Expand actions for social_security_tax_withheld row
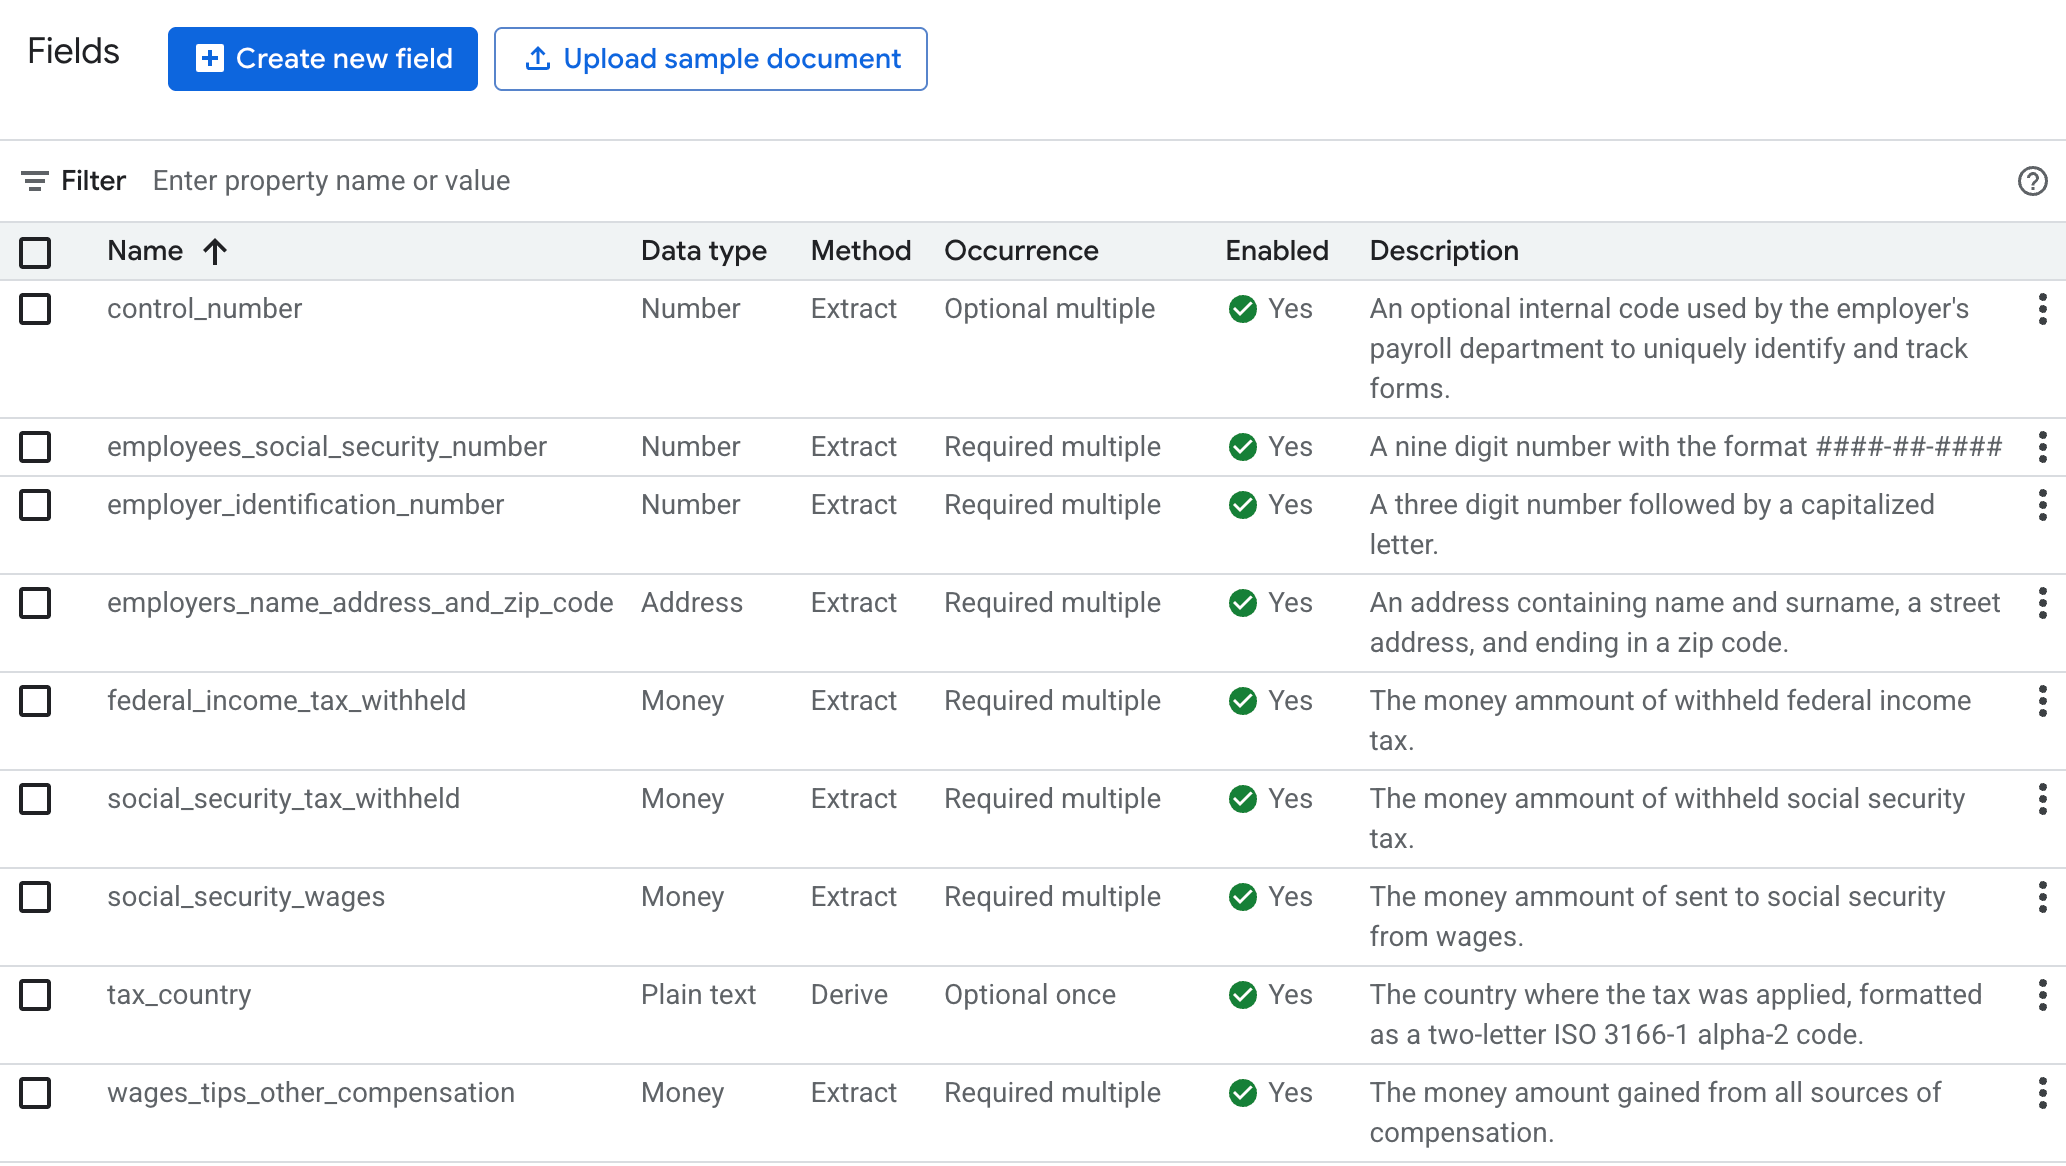The height and width of the screenshot is (1166, 2066). [x=2042, y=799]
